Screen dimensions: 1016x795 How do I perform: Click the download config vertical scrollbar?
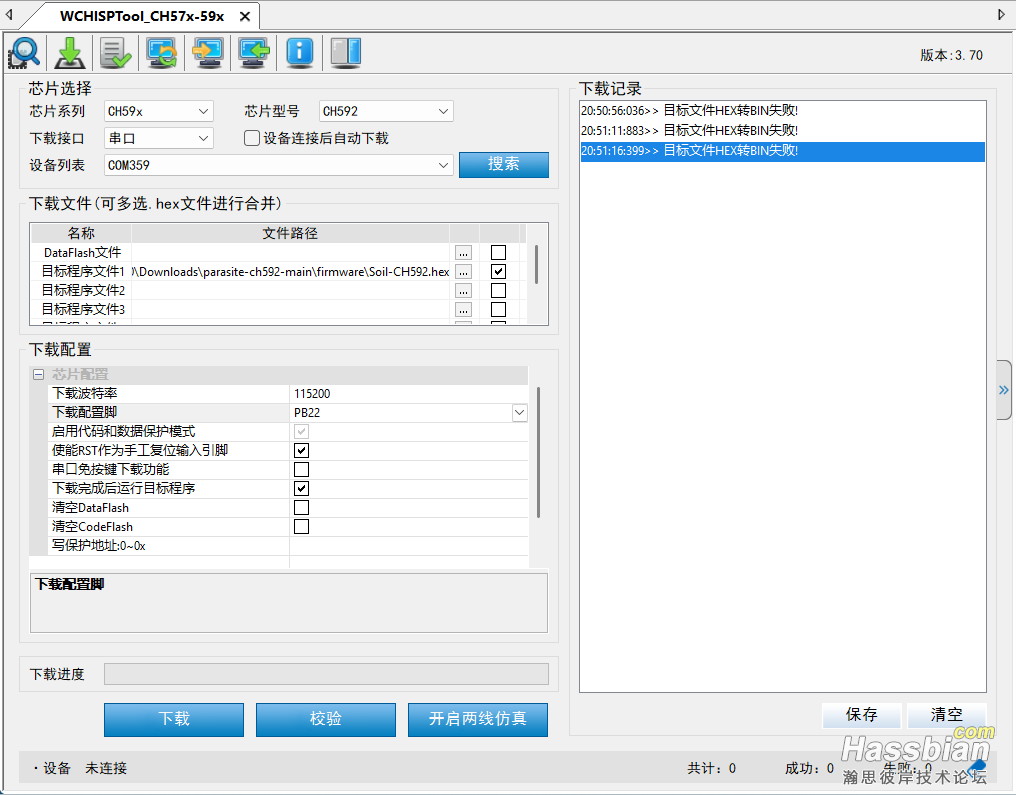538,454
